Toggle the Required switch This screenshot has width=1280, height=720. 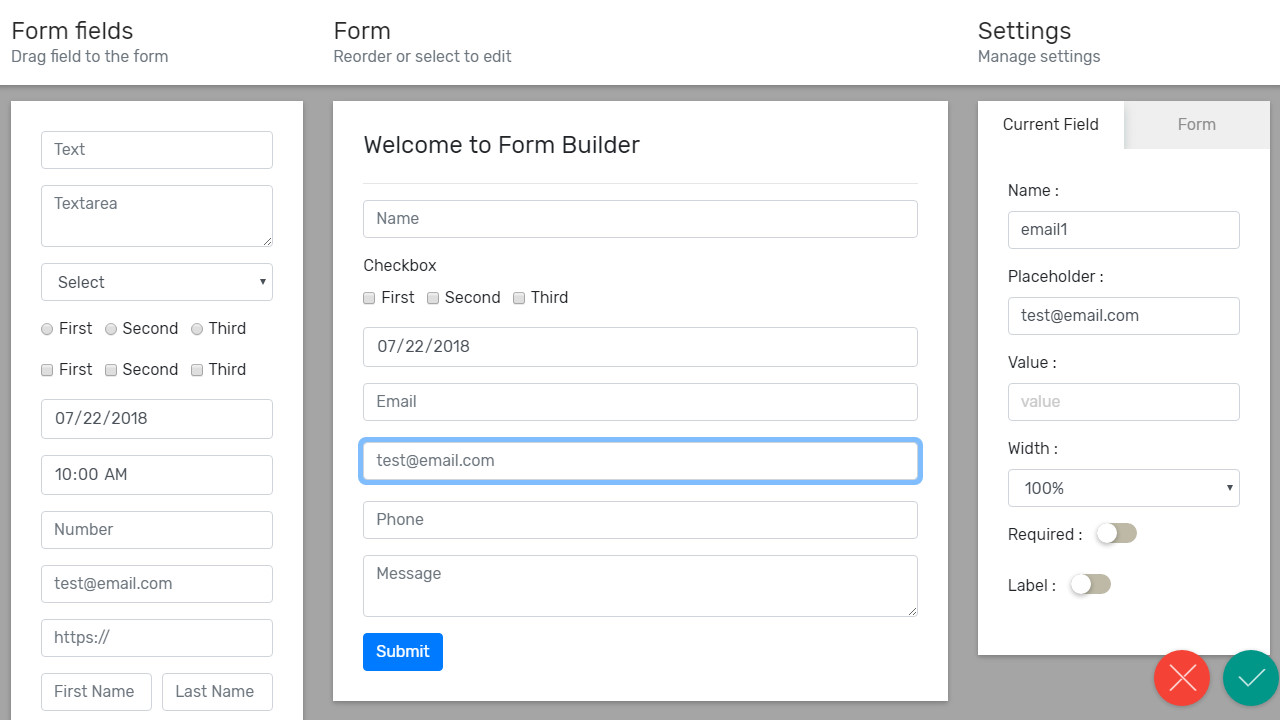pyautogui.click(x=1116, y=534)
